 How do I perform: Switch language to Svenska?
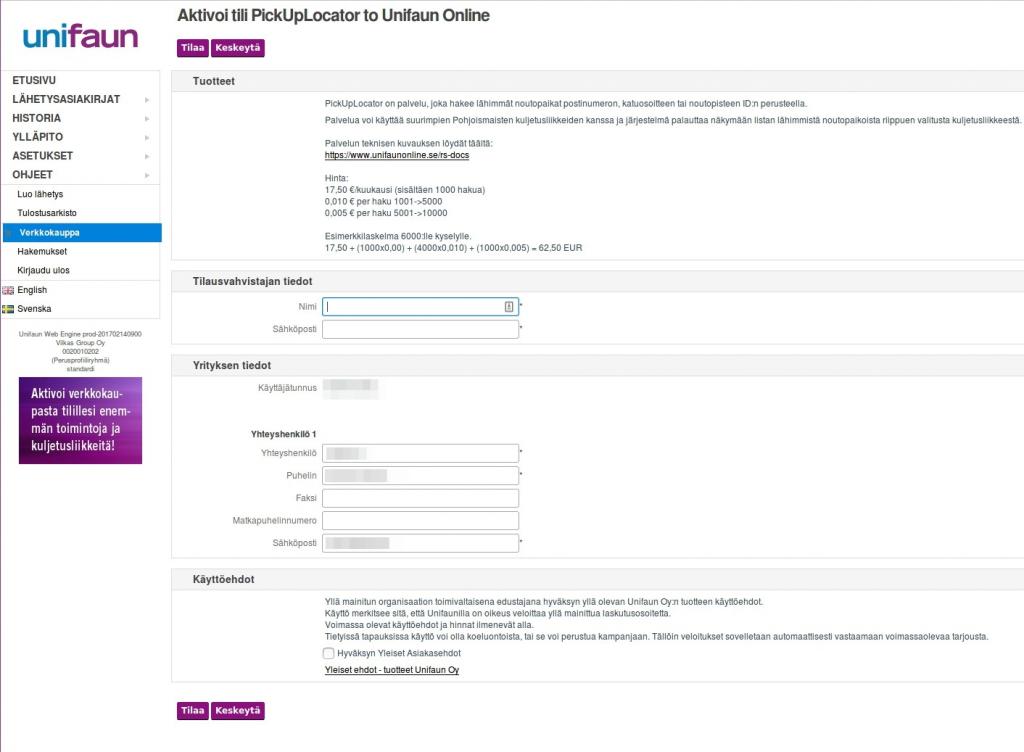tap(34, 309)
